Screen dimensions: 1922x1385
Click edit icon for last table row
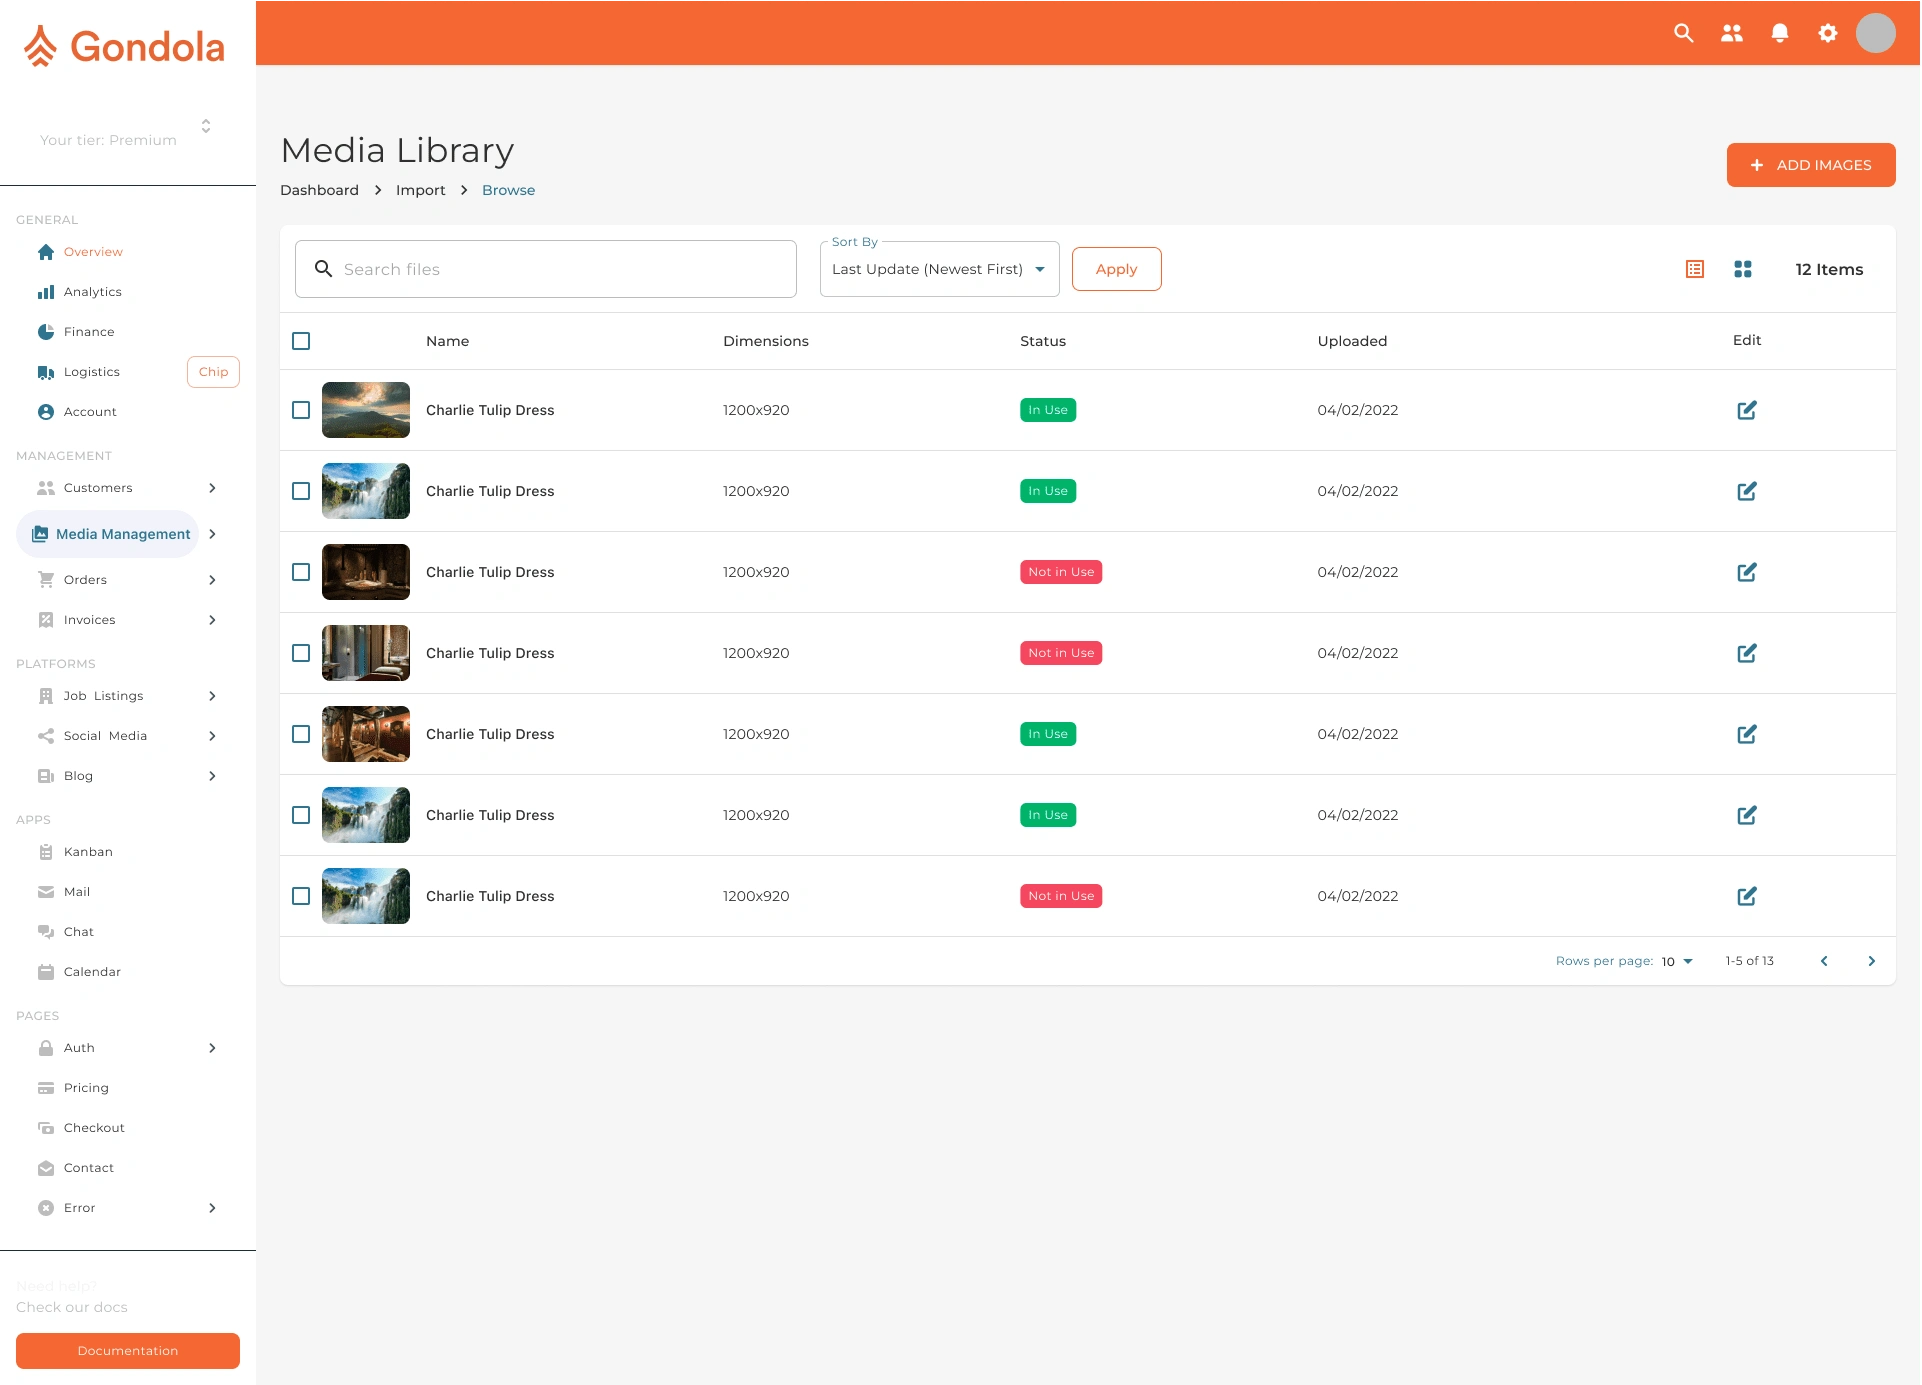(x=1746, y=896)
